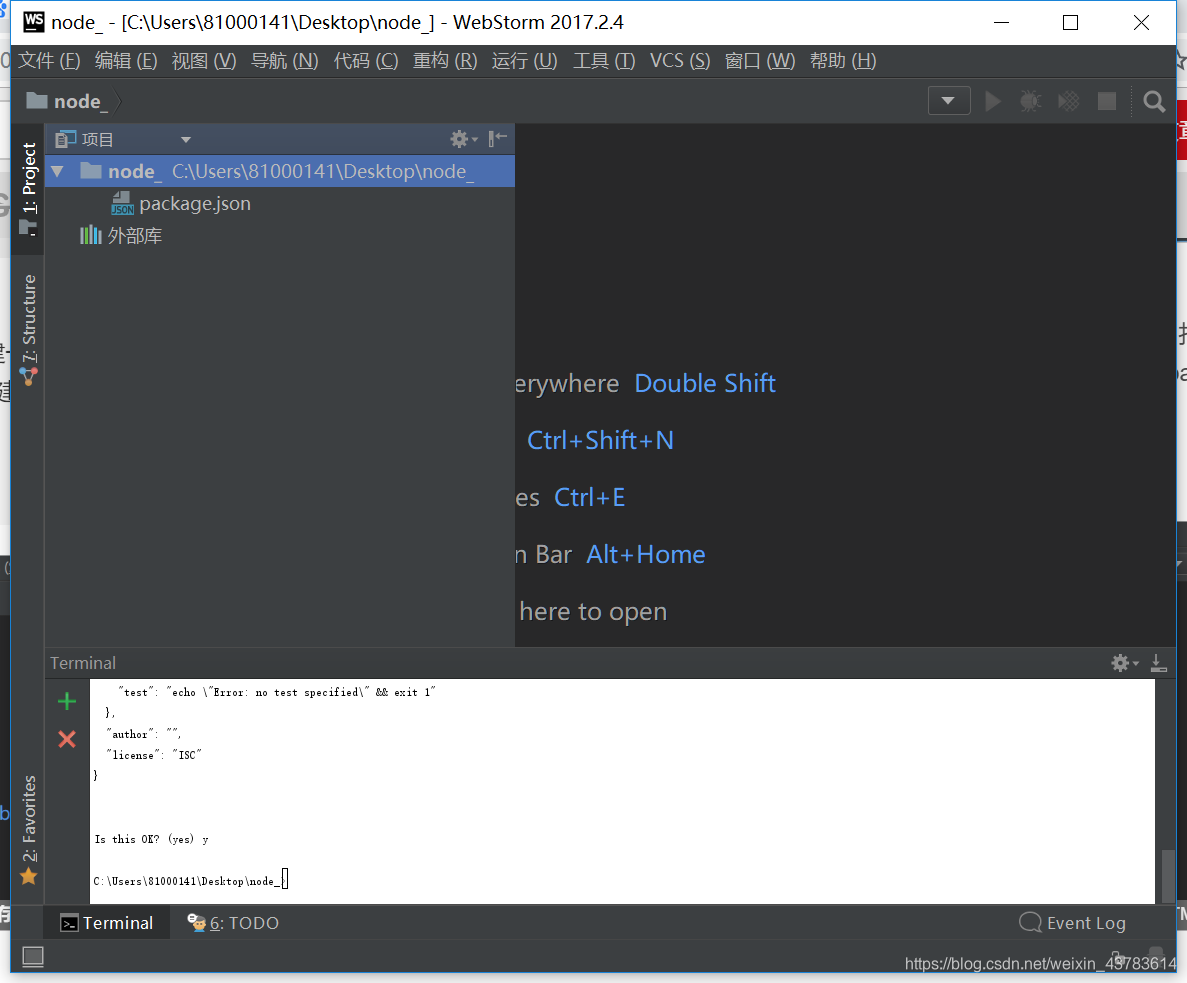Click the Ctrl+Shift+N shortcut text
1187x983 pixels.
click(x=600, y=440)
